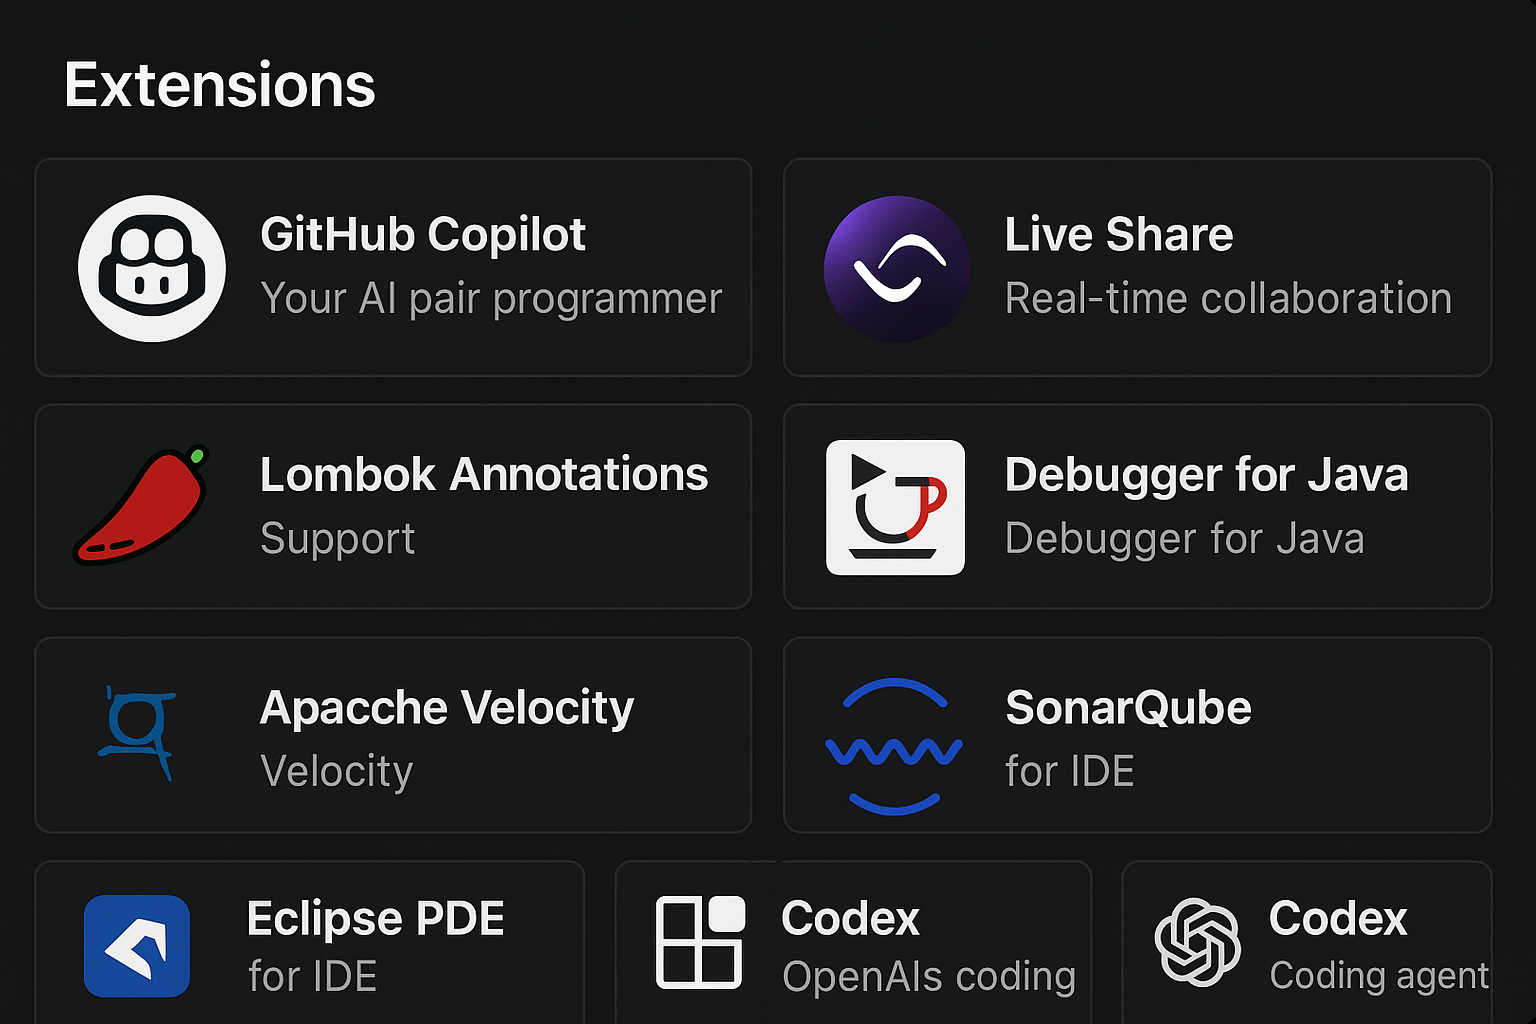This screenshot has width=1536, height=1024.
Task: Select the Live Share purple circle icon
Action: (x=897, y=267)
